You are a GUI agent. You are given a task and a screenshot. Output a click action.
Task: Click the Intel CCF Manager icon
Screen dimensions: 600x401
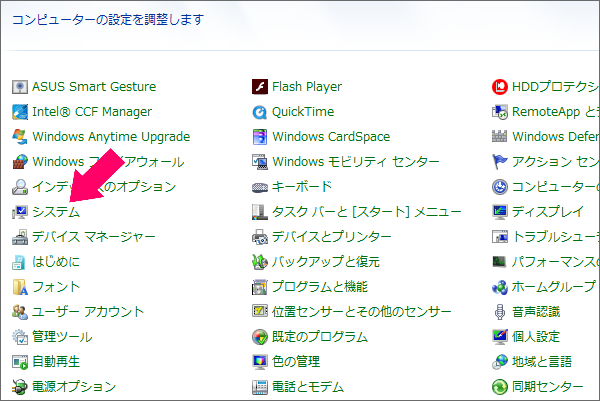(20, 112)
